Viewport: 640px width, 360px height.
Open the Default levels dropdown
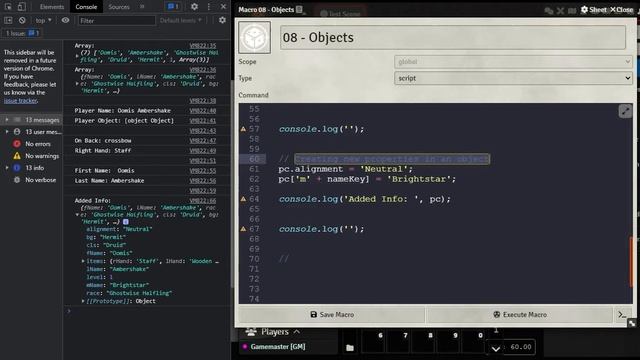[x=180, y=20]
